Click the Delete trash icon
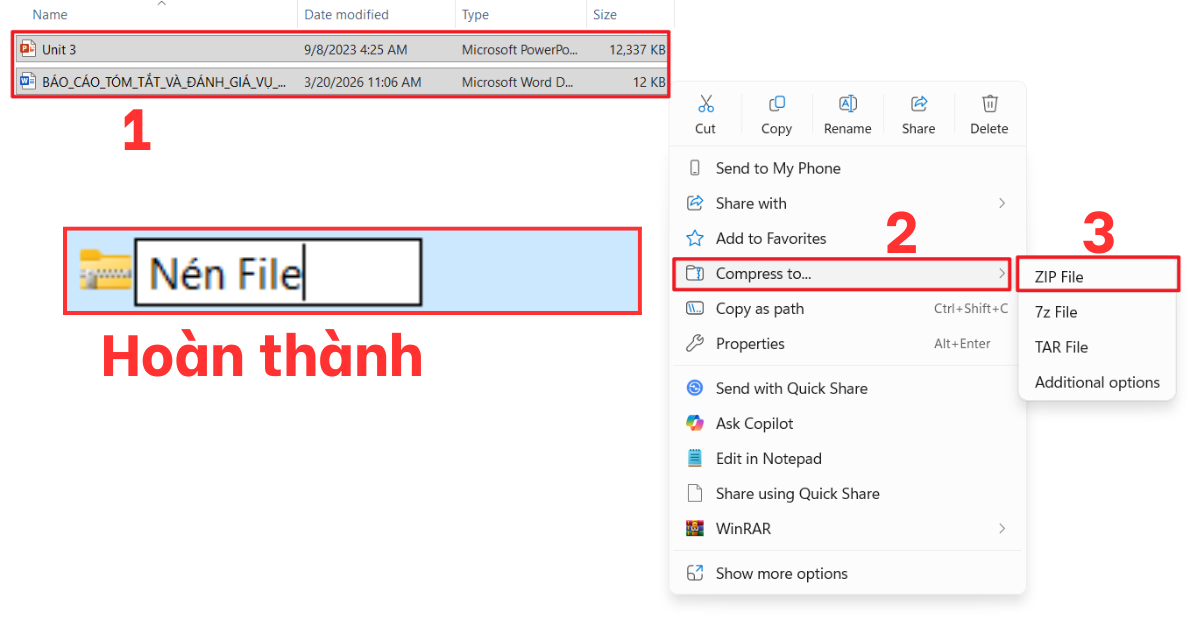Screen dimensions: 1200x630 (x=989, y=104)
